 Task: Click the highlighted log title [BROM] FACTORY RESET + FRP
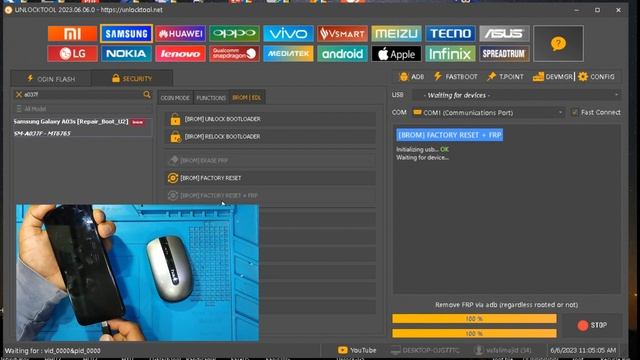[x=449, y=135]
